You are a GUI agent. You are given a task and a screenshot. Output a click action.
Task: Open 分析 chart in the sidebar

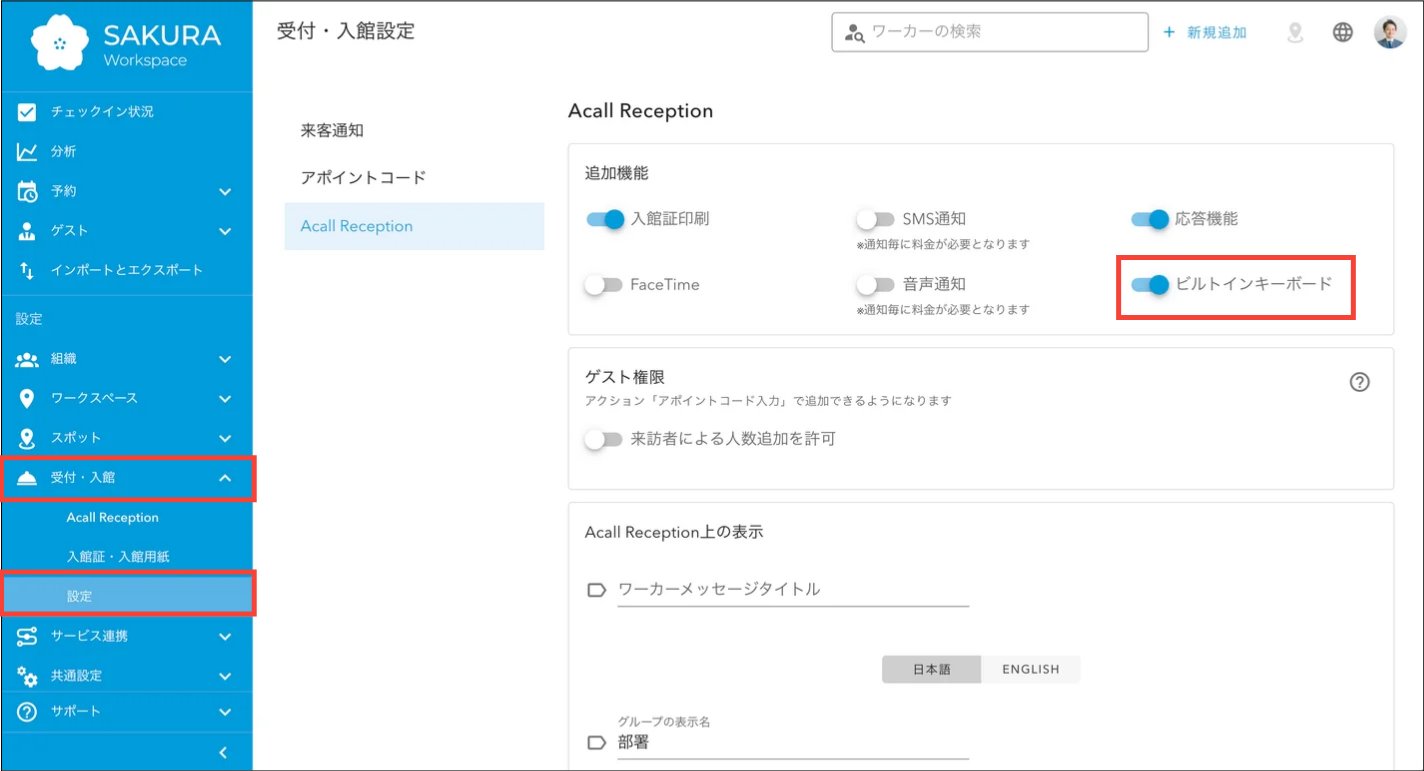pos(63,152)
